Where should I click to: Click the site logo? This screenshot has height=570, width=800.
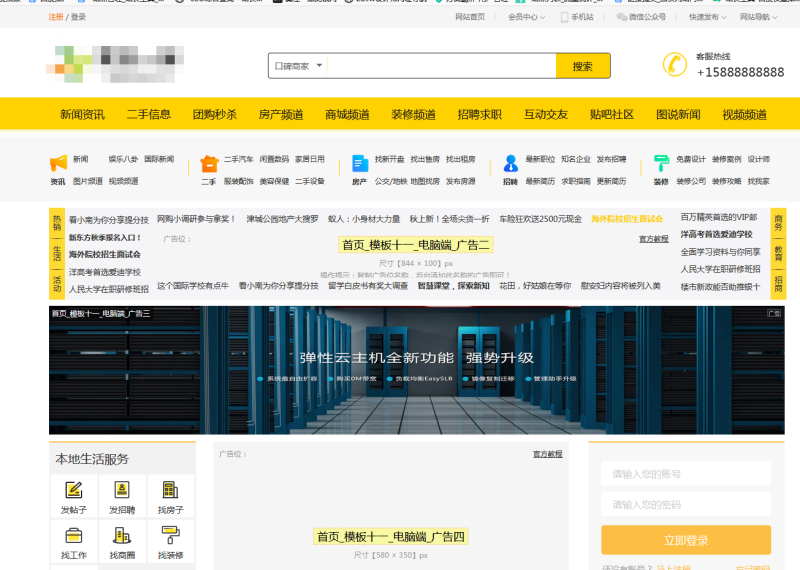coord(115,64)
